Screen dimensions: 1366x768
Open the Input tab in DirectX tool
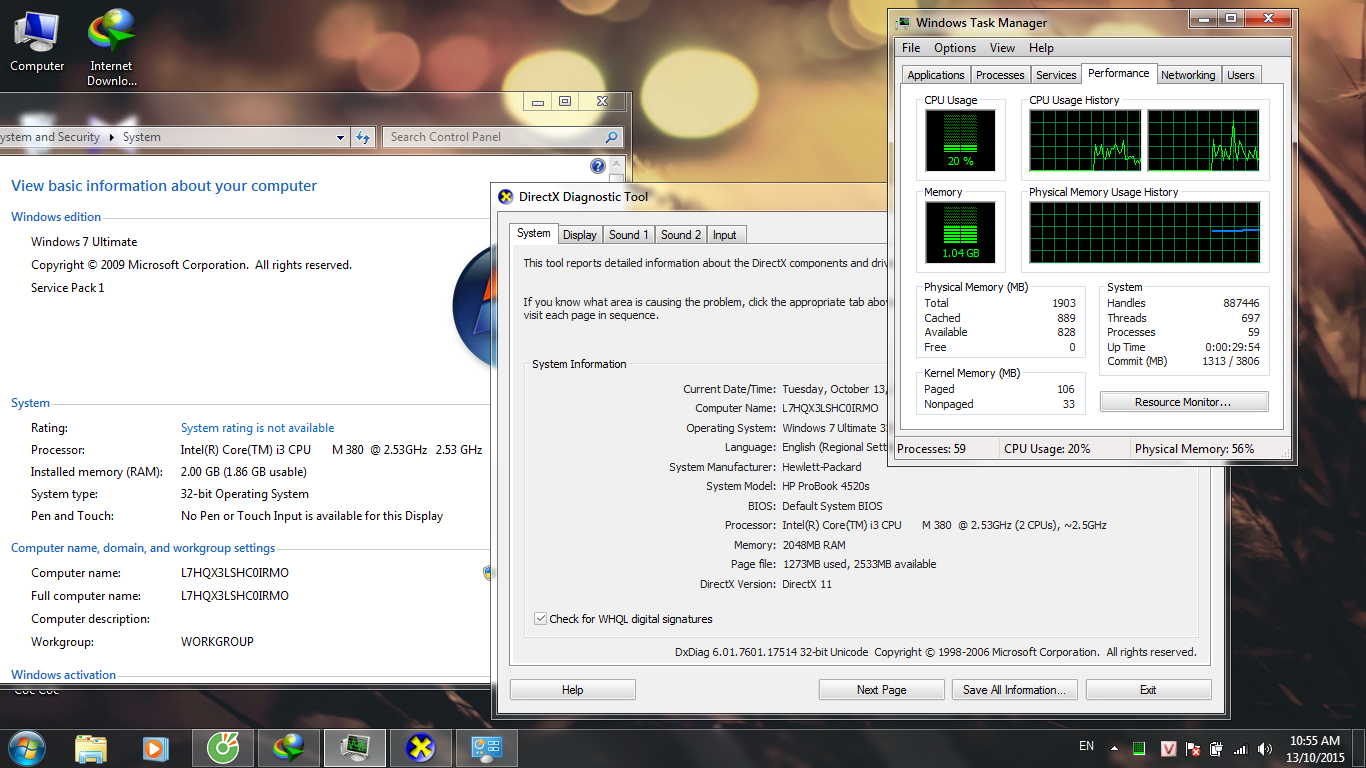pos(725,235)
